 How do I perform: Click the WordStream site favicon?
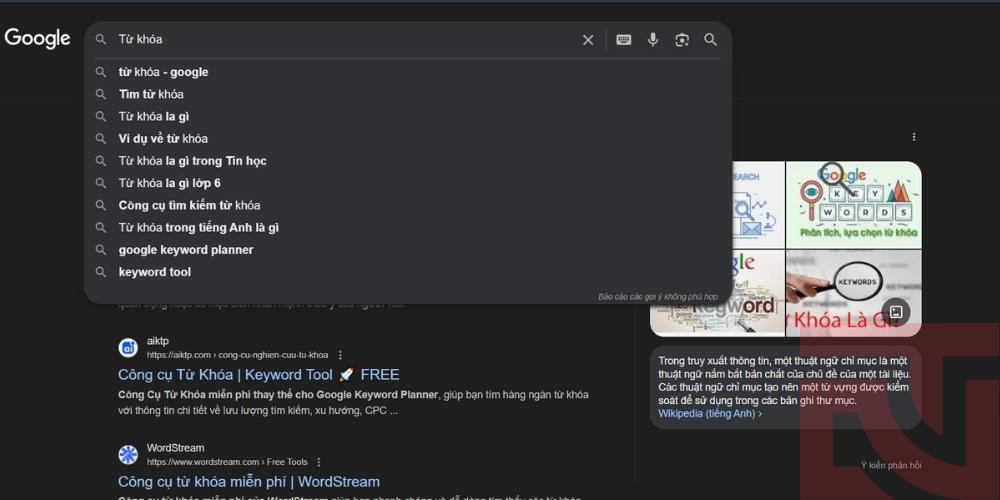click(128, 455)
